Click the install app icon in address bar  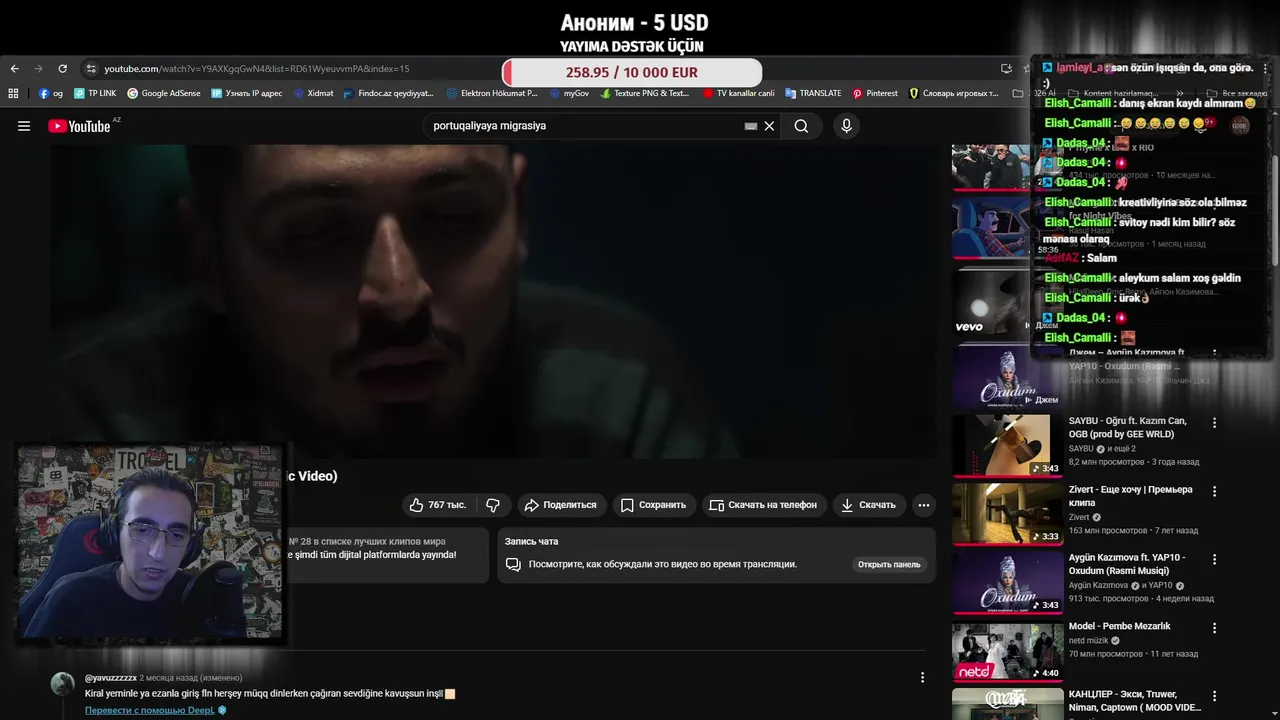coord(1006,69)
